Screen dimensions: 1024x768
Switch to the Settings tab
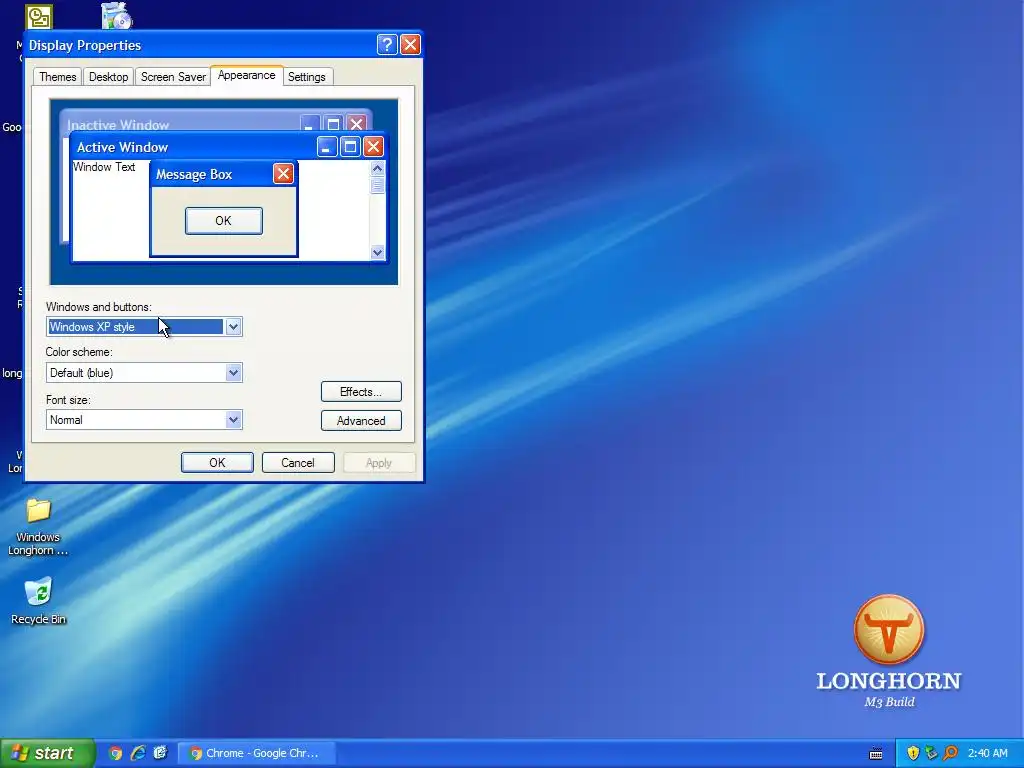[307, 77]
